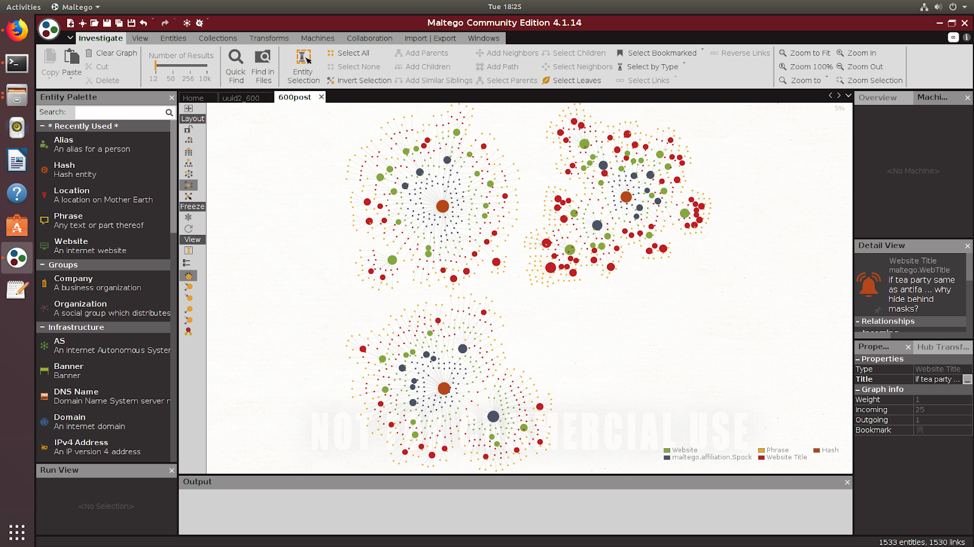The height and width of the screenshot is (547, 974).
Task: Click the gear settings icon in title bar
Action: coord(199,23)
